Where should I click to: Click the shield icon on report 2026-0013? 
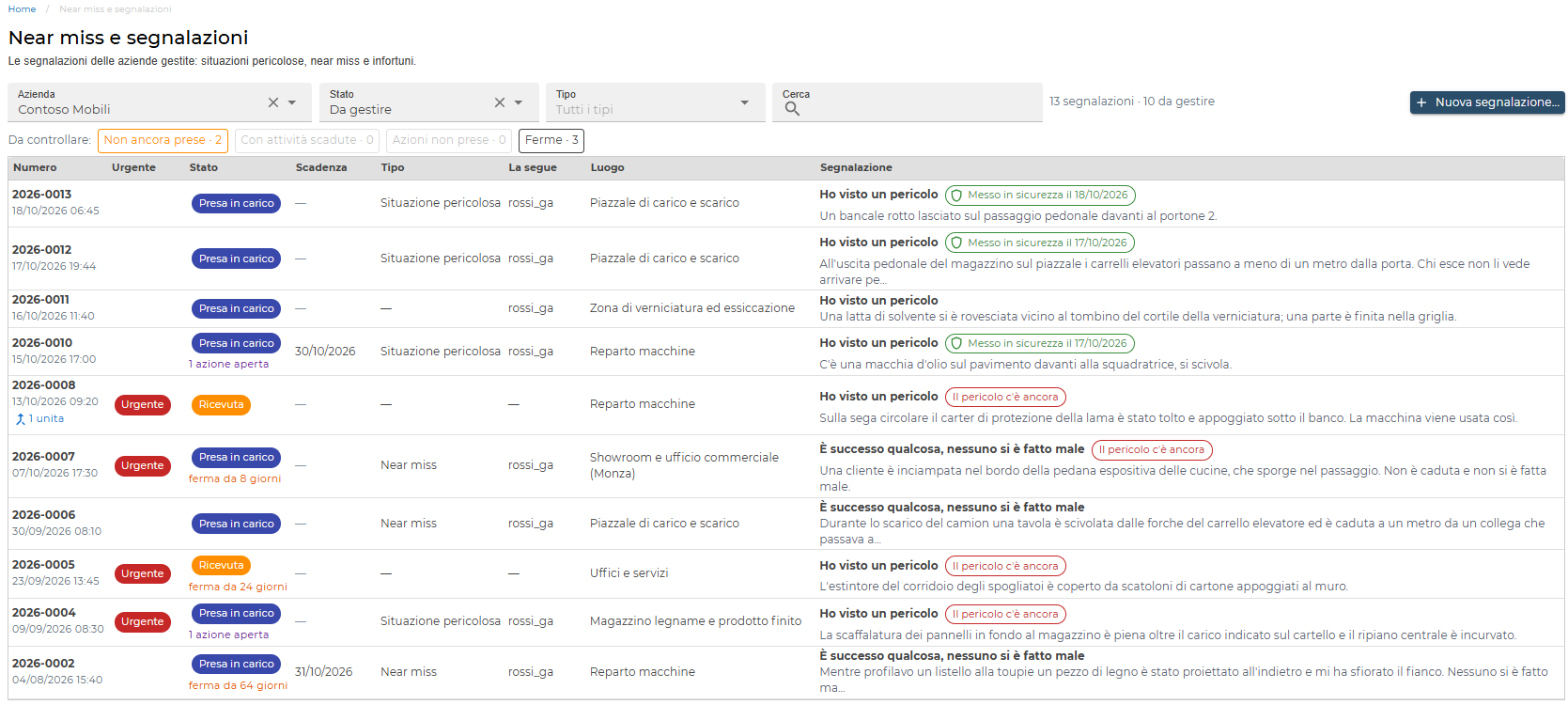[956, 195]
